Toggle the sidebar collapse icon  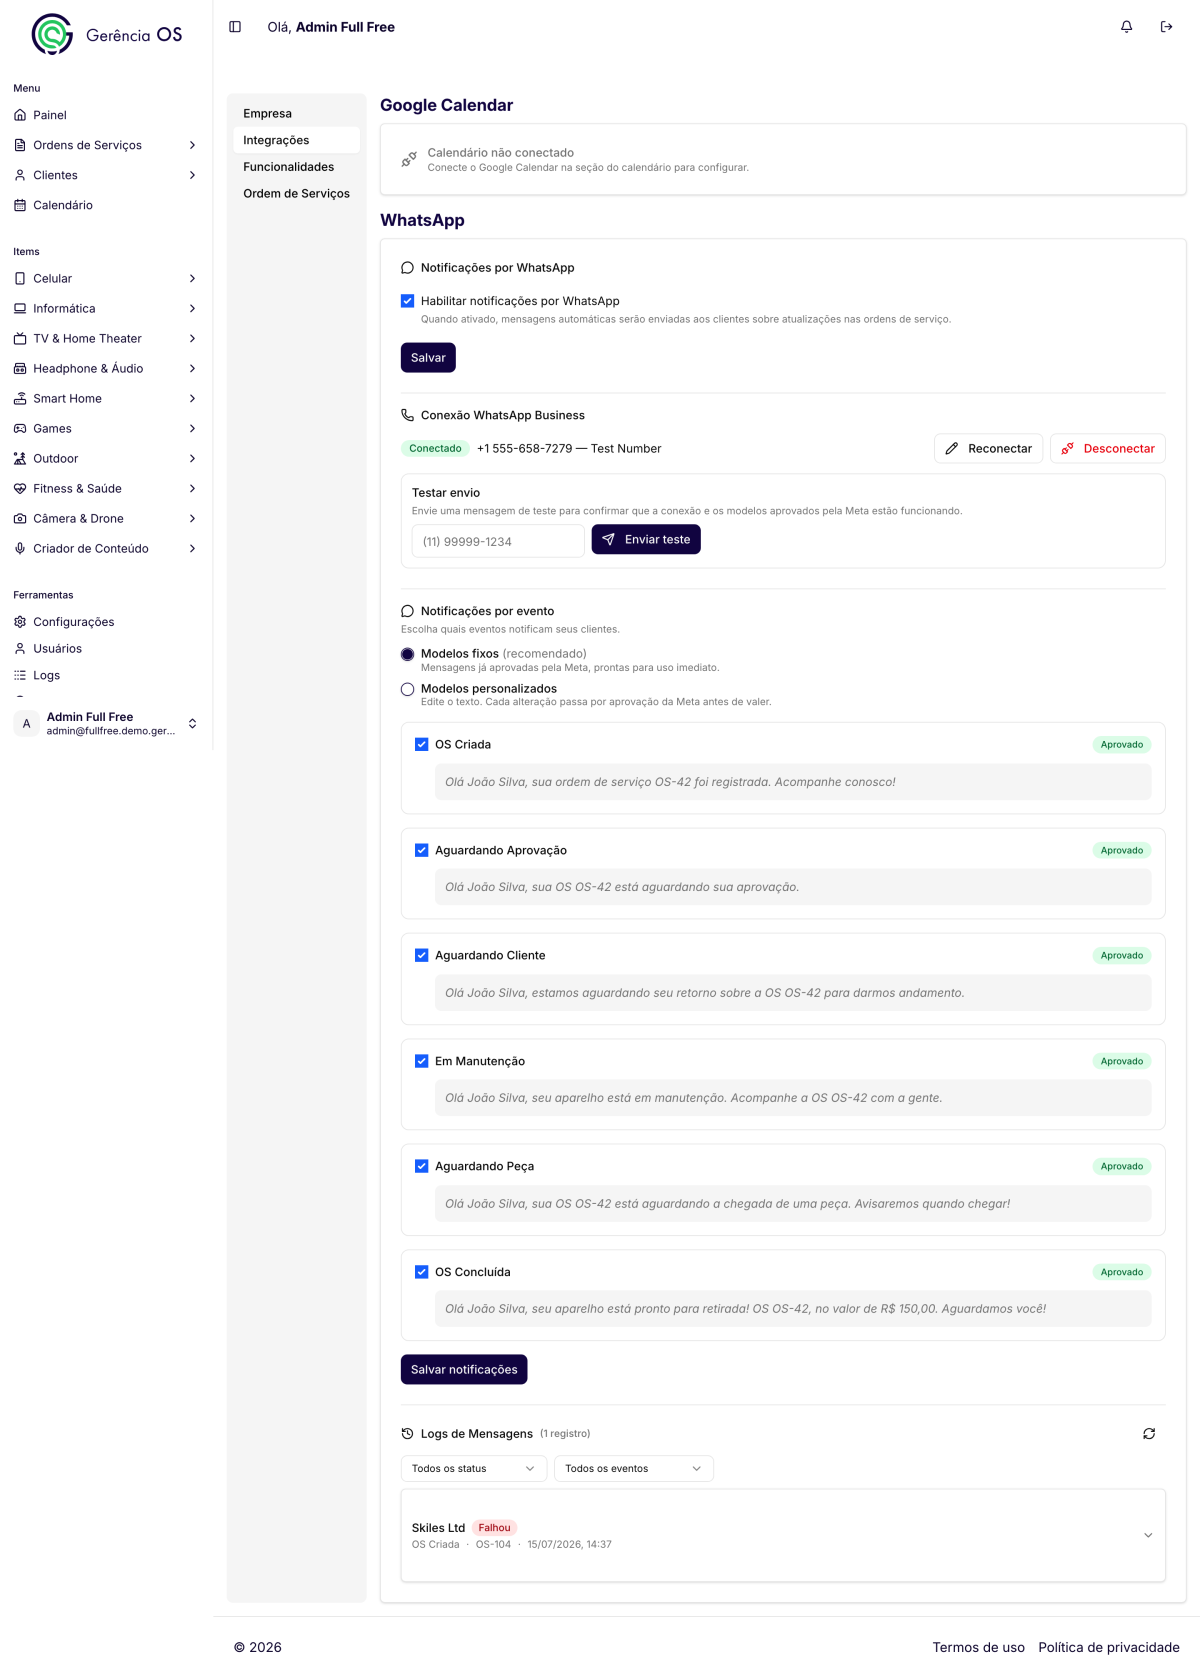pyautogui.click(x=235, y=27)
